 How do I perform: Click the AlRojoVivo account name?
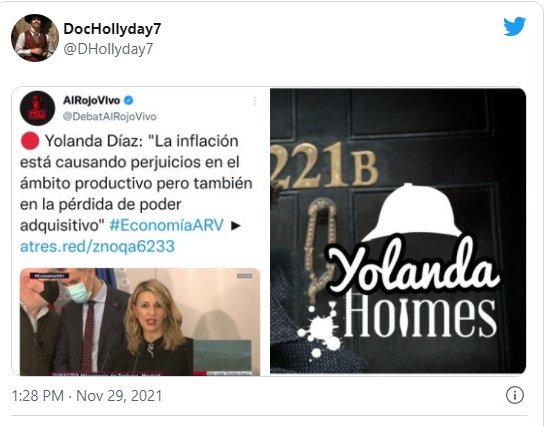[x=92, y=101]
